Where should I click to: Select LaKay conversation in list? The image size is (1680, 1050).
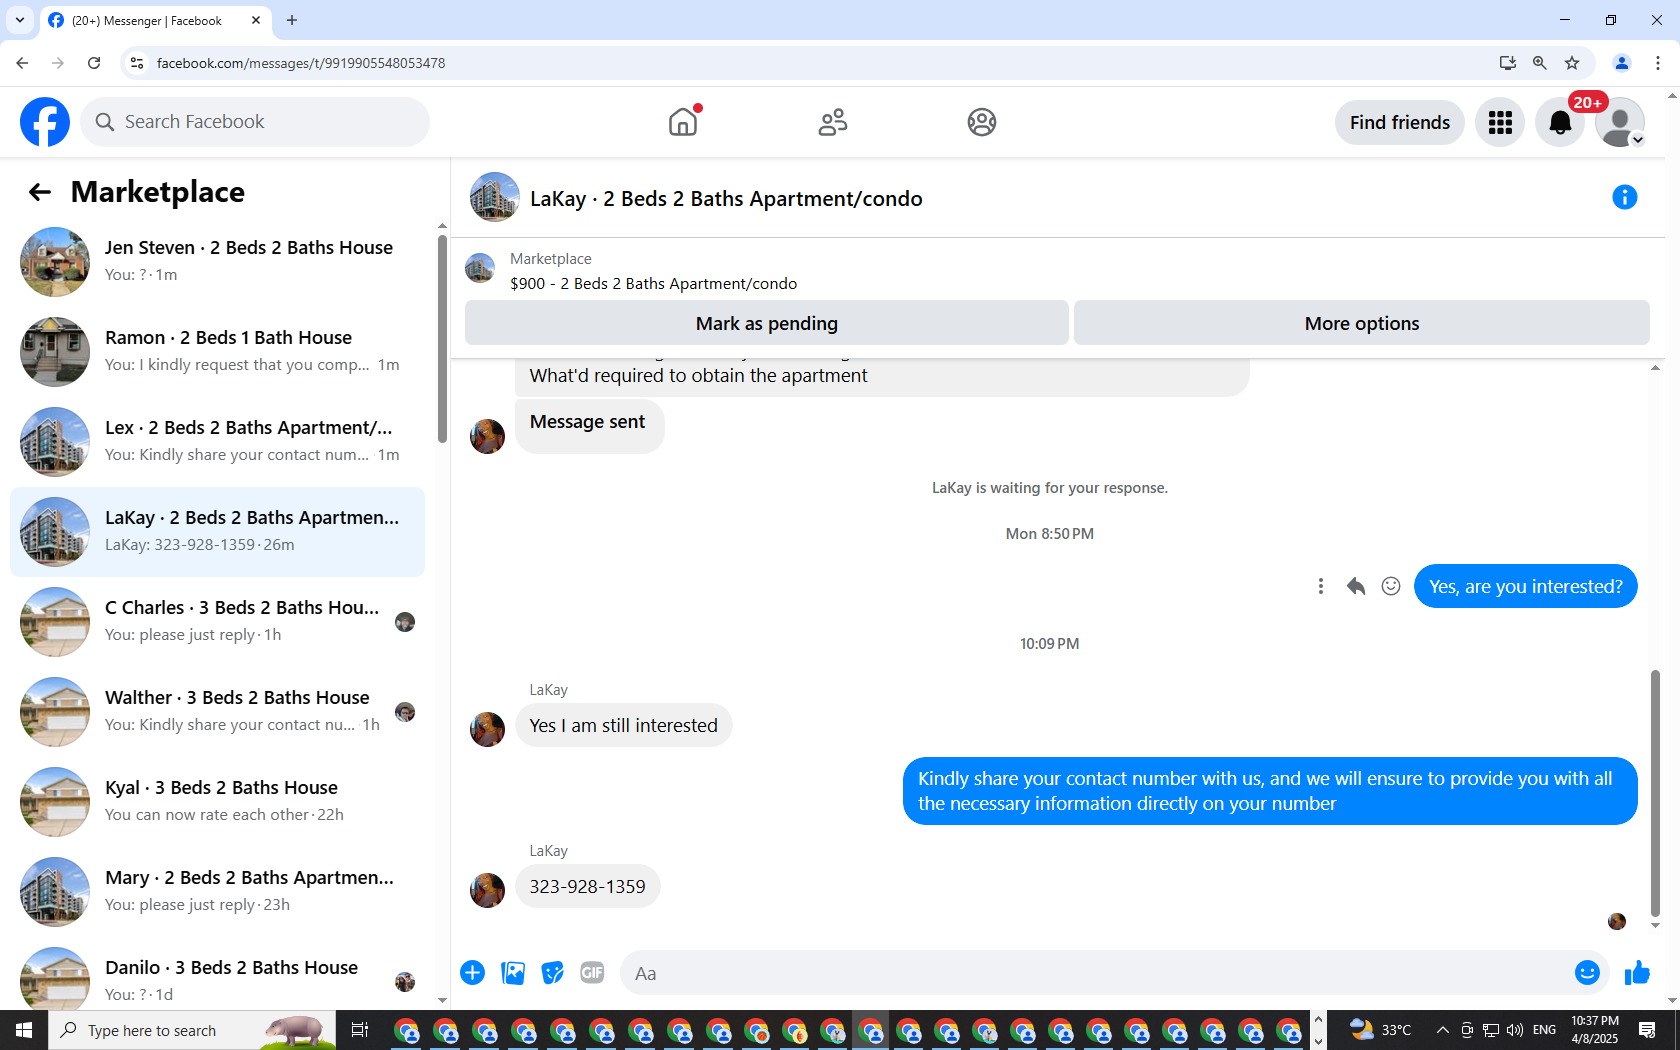point(217,532)
